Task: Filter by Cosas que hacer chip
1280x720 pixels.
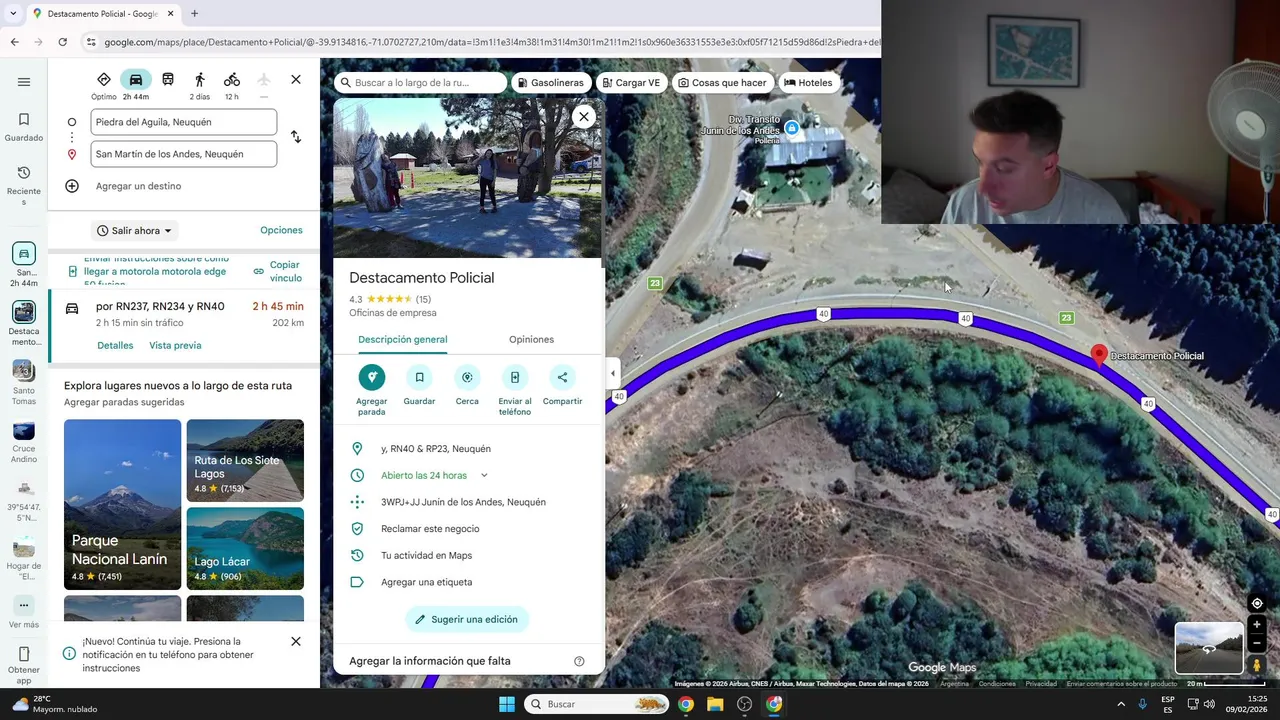Action: click(722, 83)
